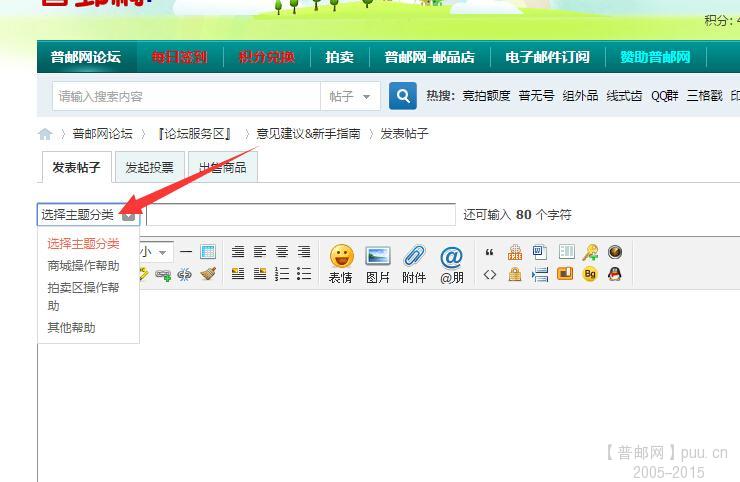
Task: Click the orange picture frame icon
Action: [565, 274]
